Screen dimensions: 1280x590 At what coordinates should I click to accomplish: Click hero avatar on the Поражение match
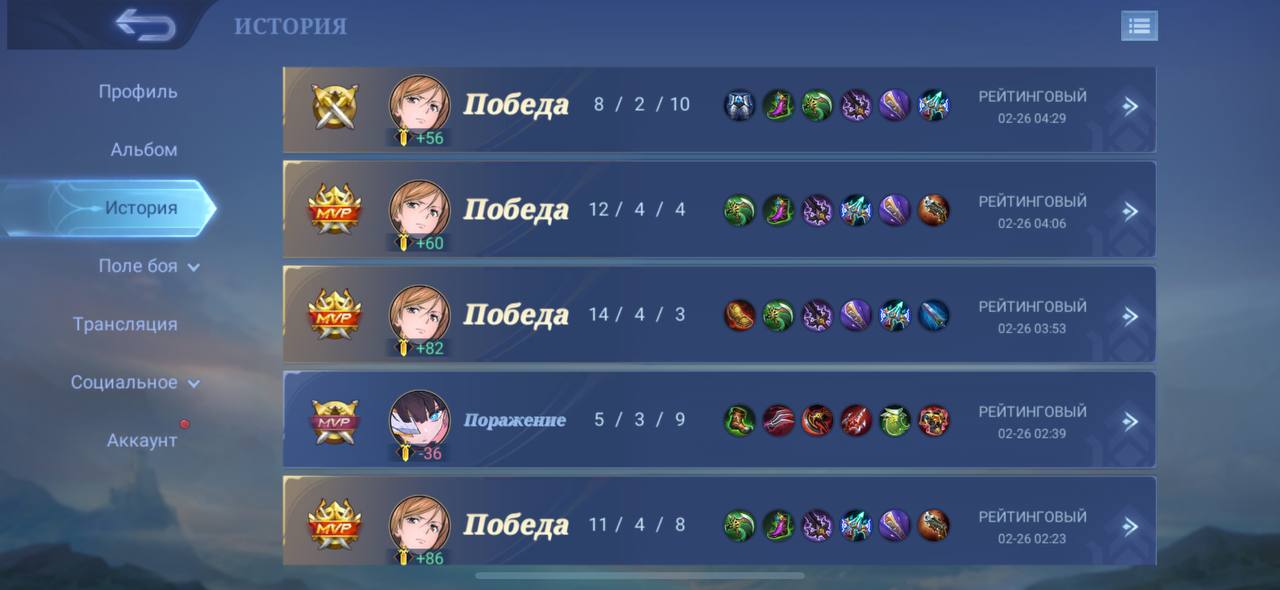419,418
